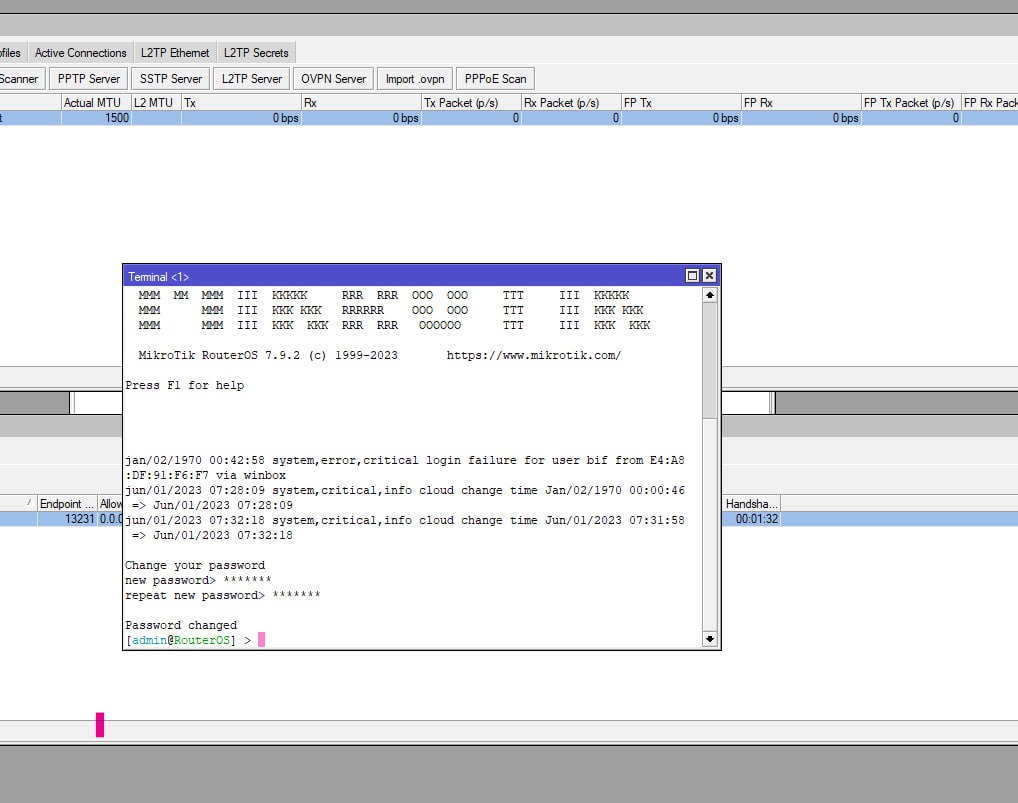Click the 'Password changed' line in terminal
The image size is (1018, 803).
coord(181,625)
